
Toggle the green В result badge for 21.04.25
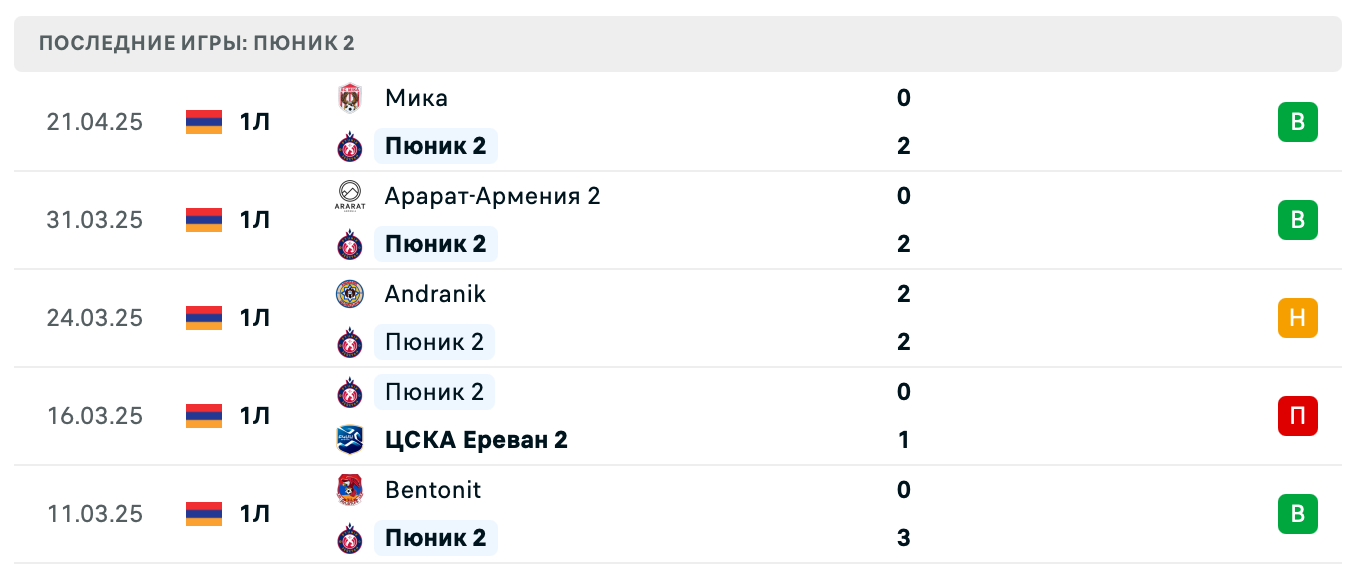tap(1298, 122)
